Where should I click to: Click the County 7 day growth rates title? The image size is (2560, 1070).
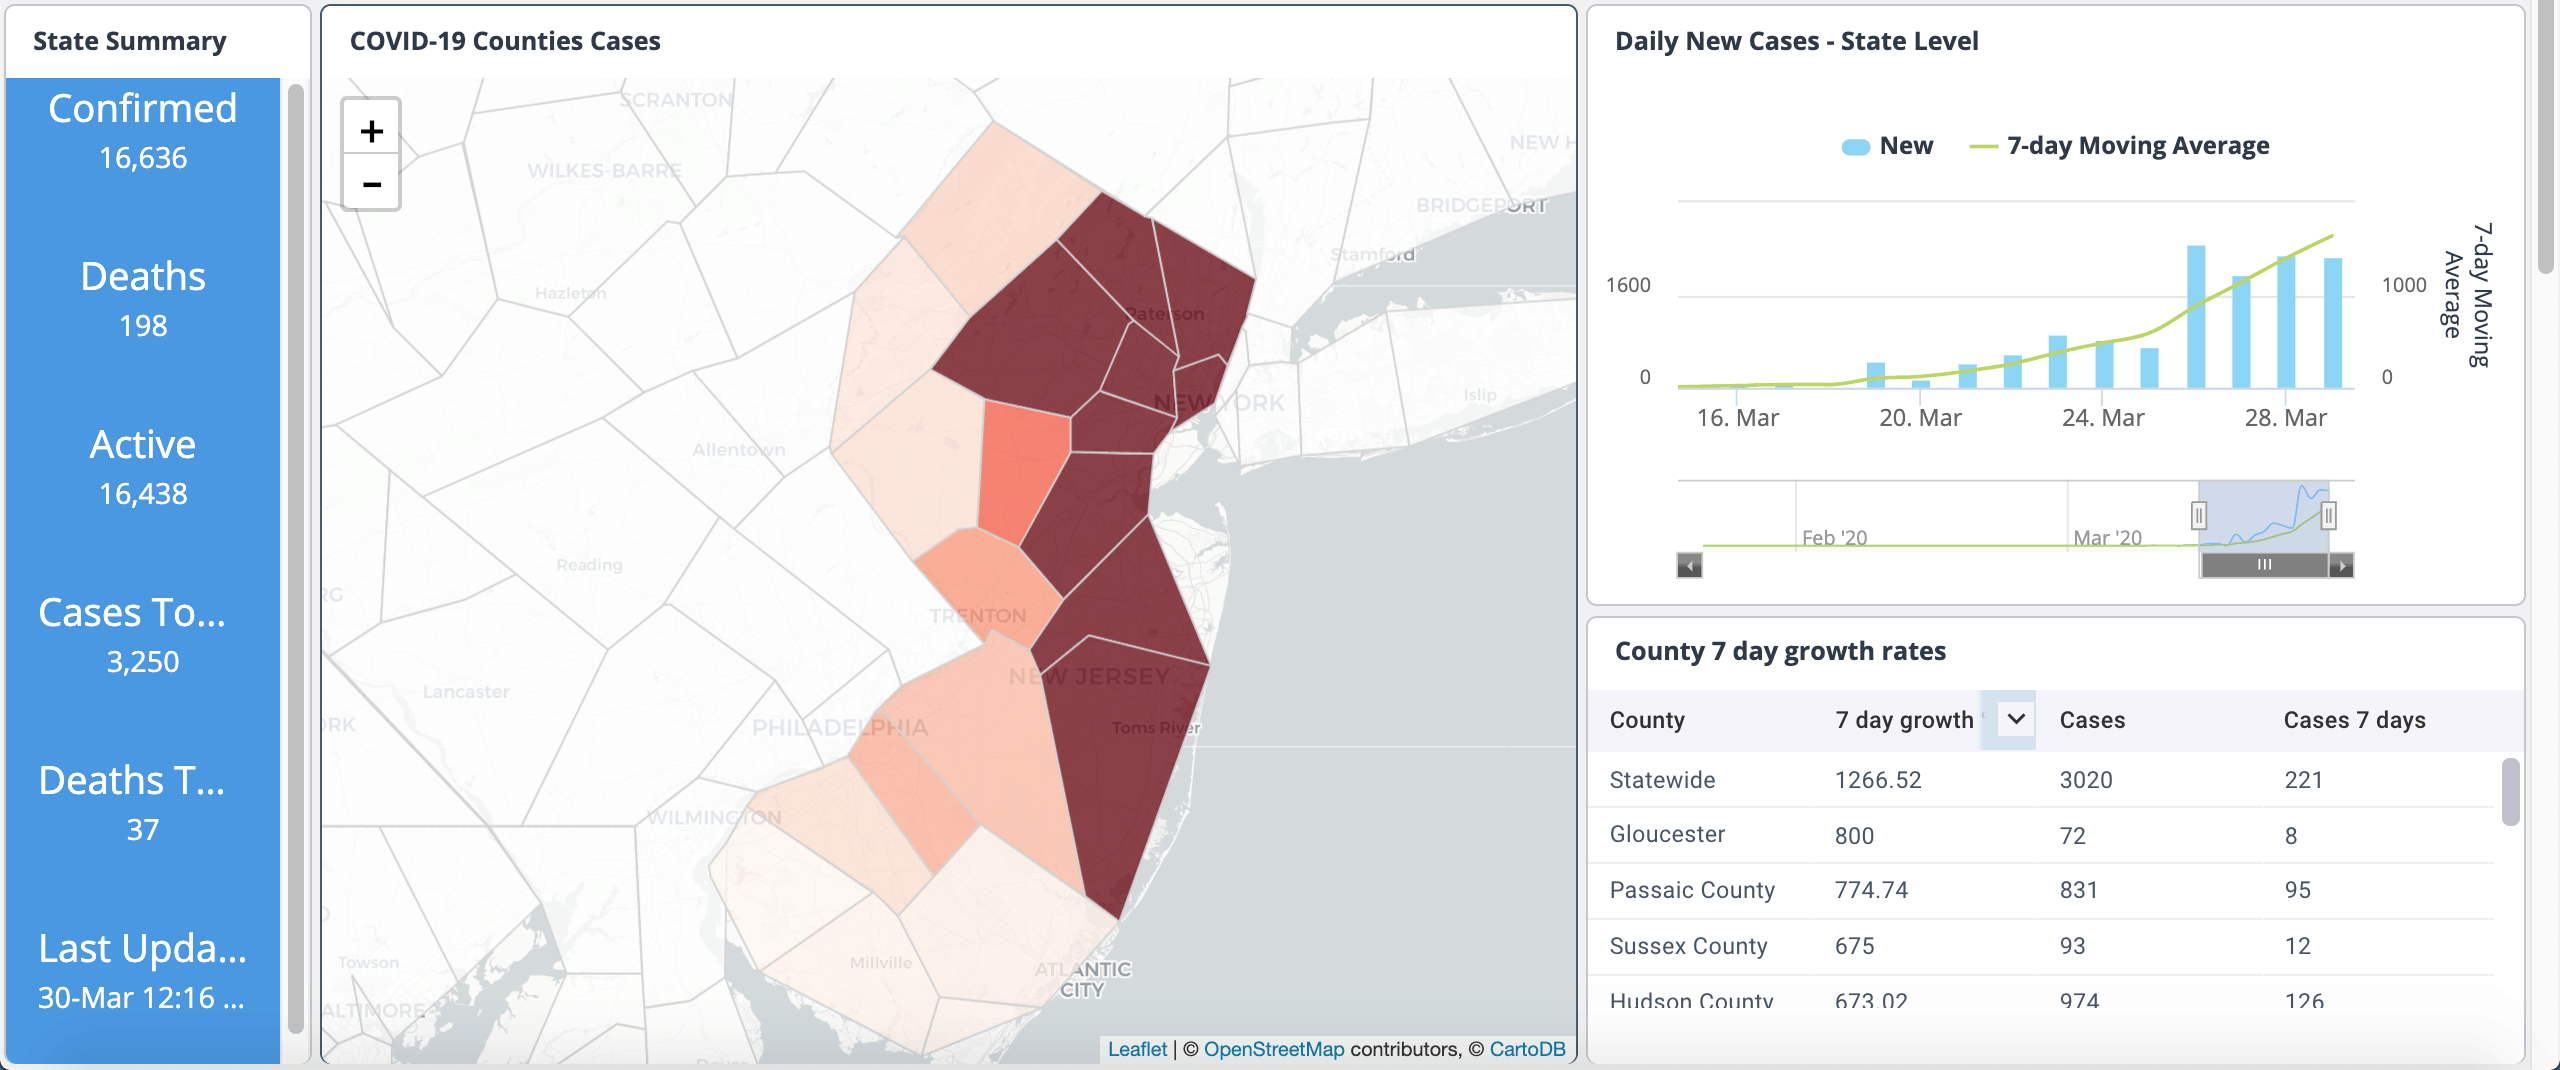[1781, 651]
